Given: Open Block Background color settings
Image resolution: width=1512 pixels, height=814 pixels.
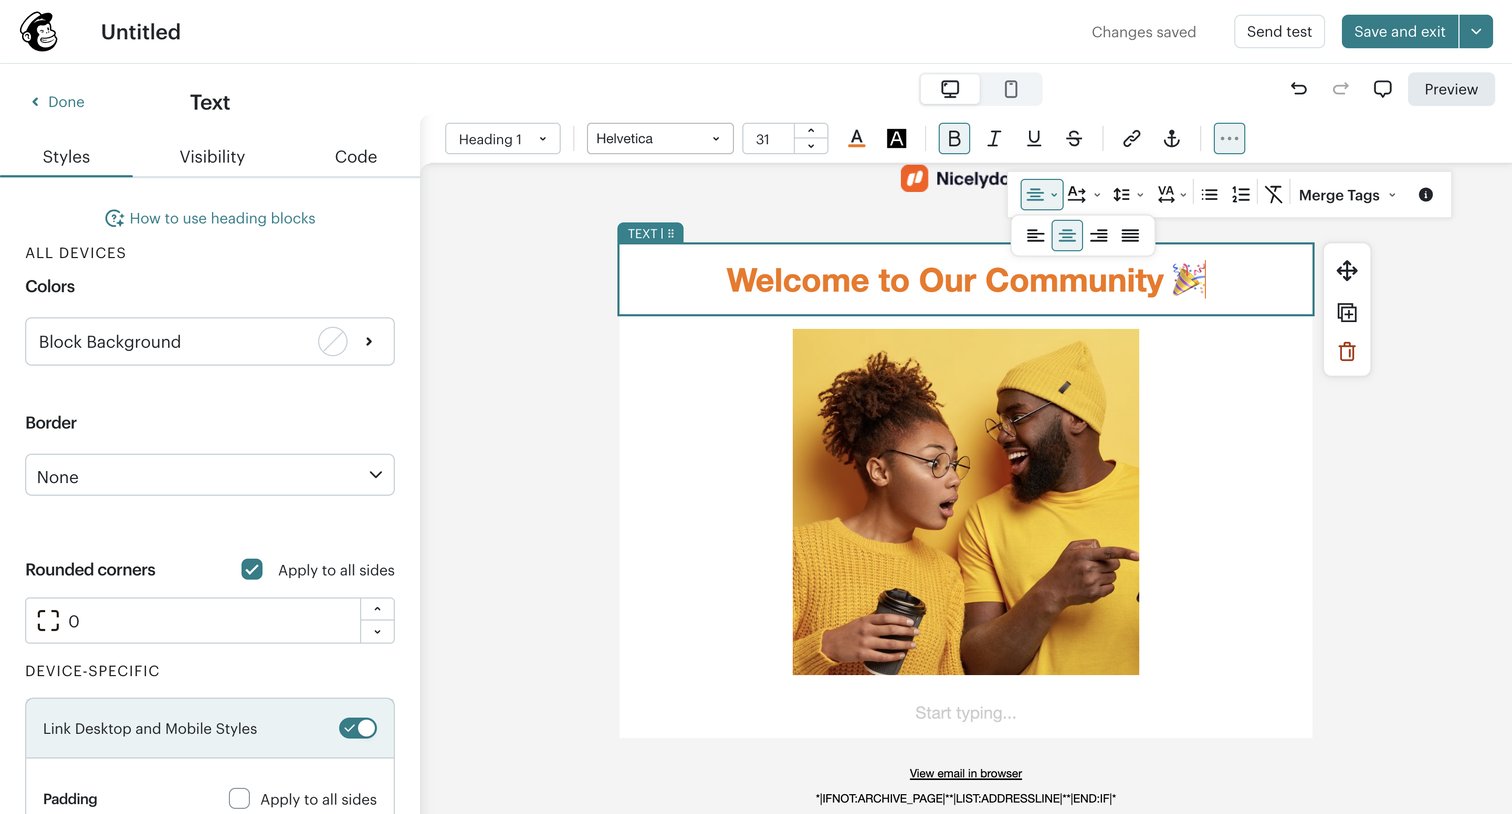Looking at the screenshot, I should [x=210, y=342].
